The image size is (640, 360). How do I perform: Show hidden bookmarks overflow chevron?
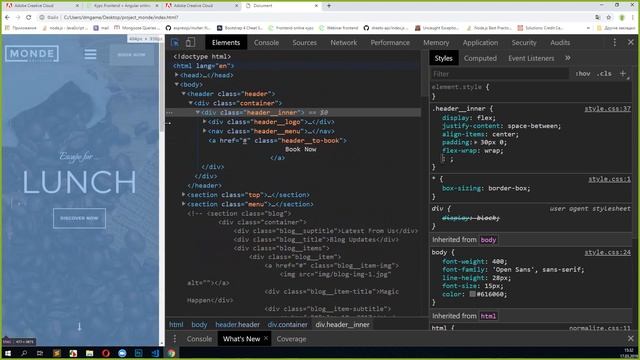tap(588, 28)
